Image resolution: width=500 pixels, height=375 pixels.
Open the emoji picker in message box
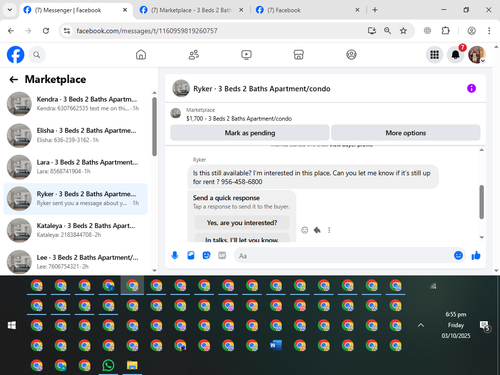(458, 256)
